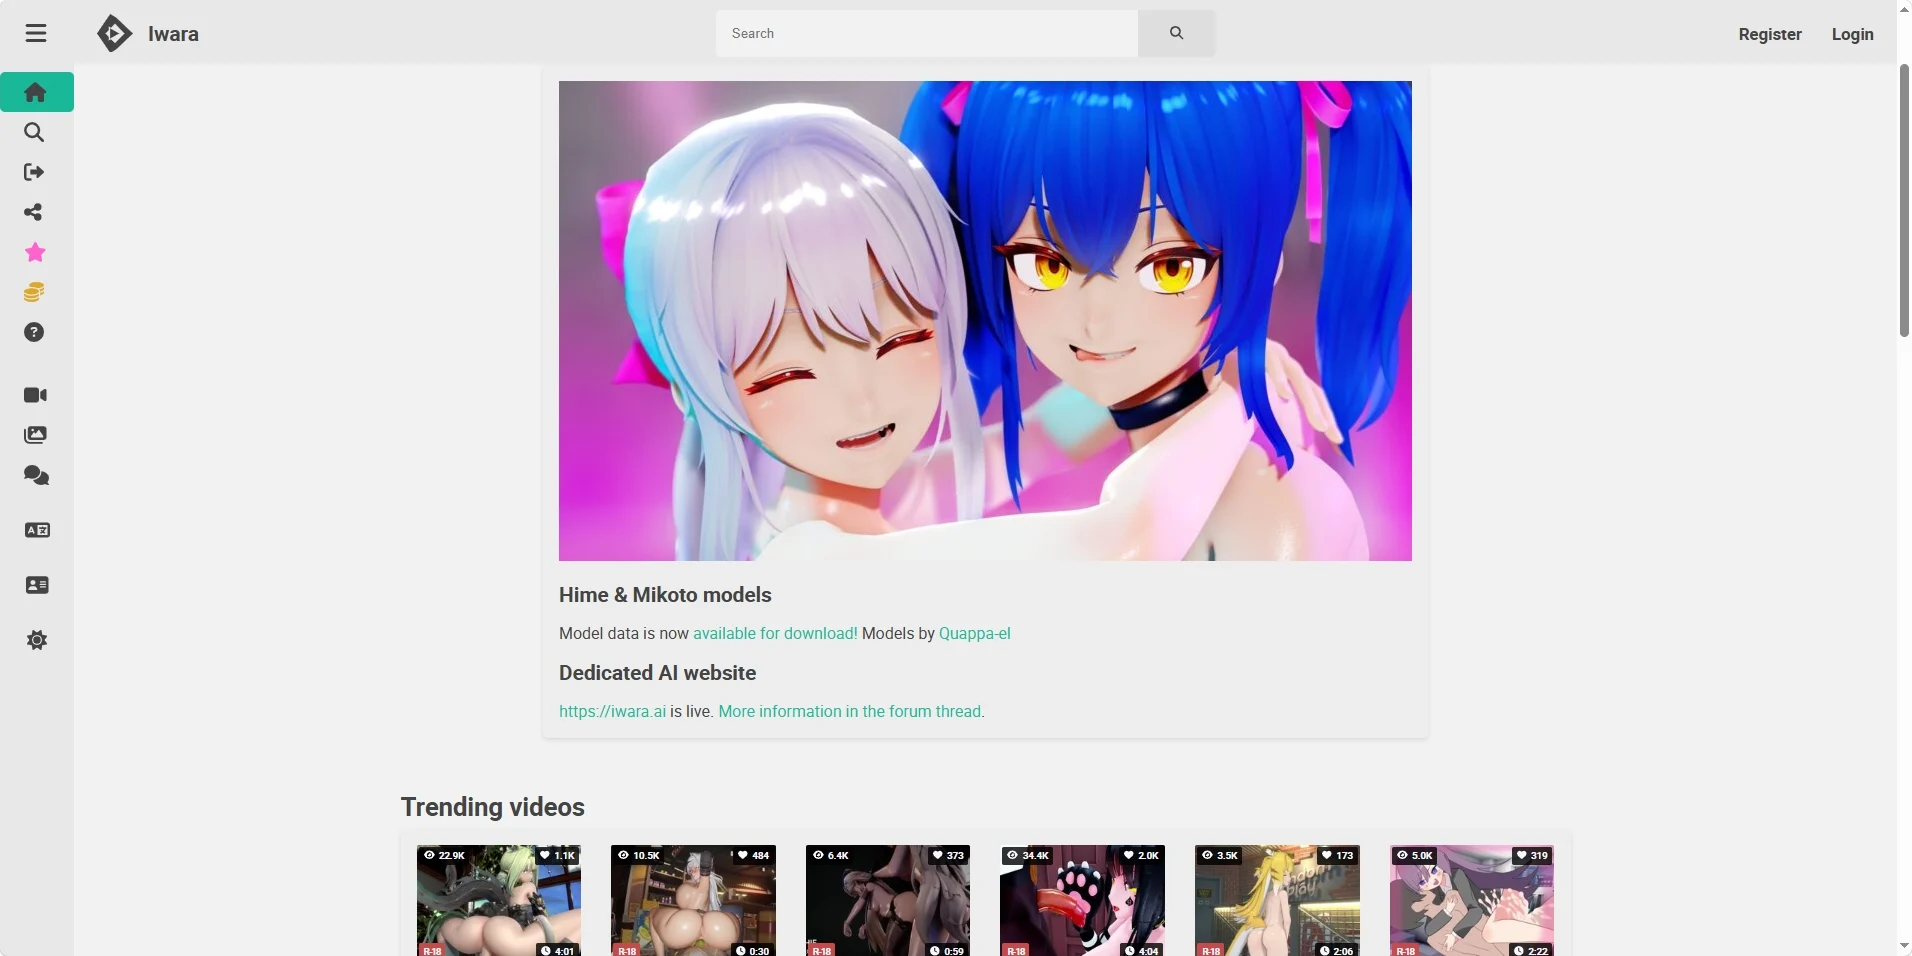Click the ID card icon in sidebar
1912x956 pixels.
tap(37, 585)
